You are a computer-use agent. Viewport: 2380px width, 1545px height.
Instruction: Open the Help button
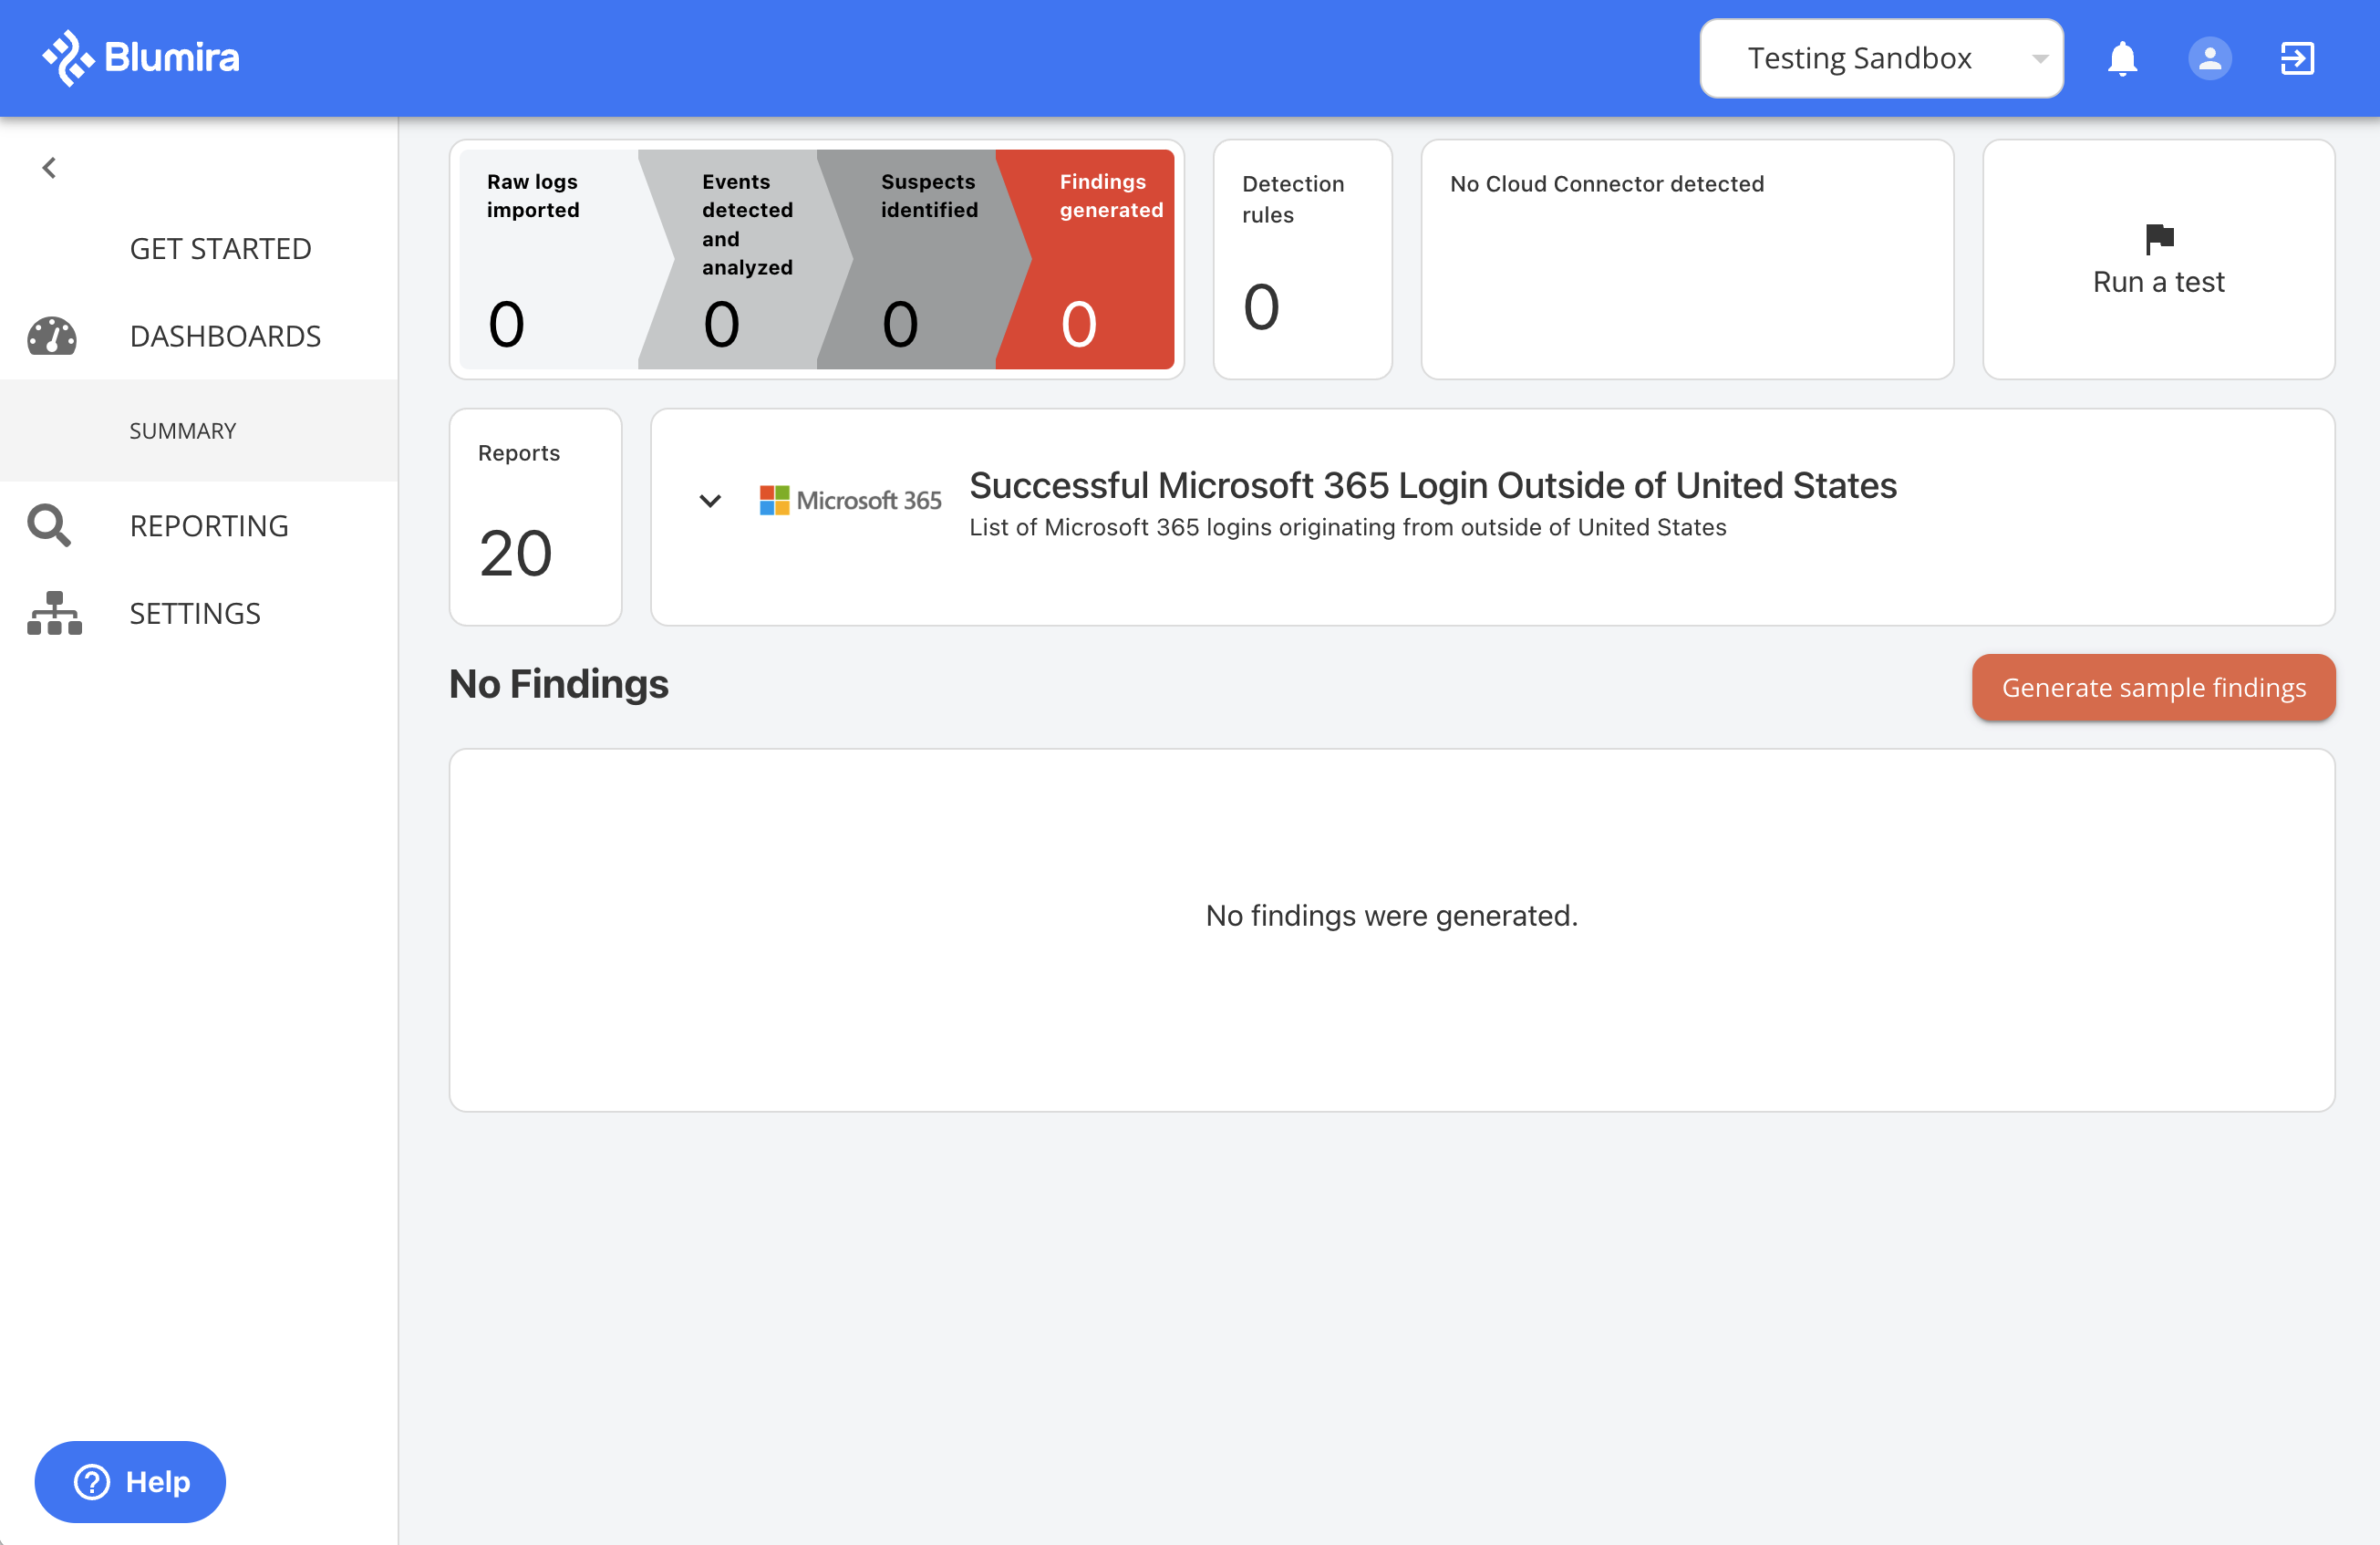[130, 1481]
